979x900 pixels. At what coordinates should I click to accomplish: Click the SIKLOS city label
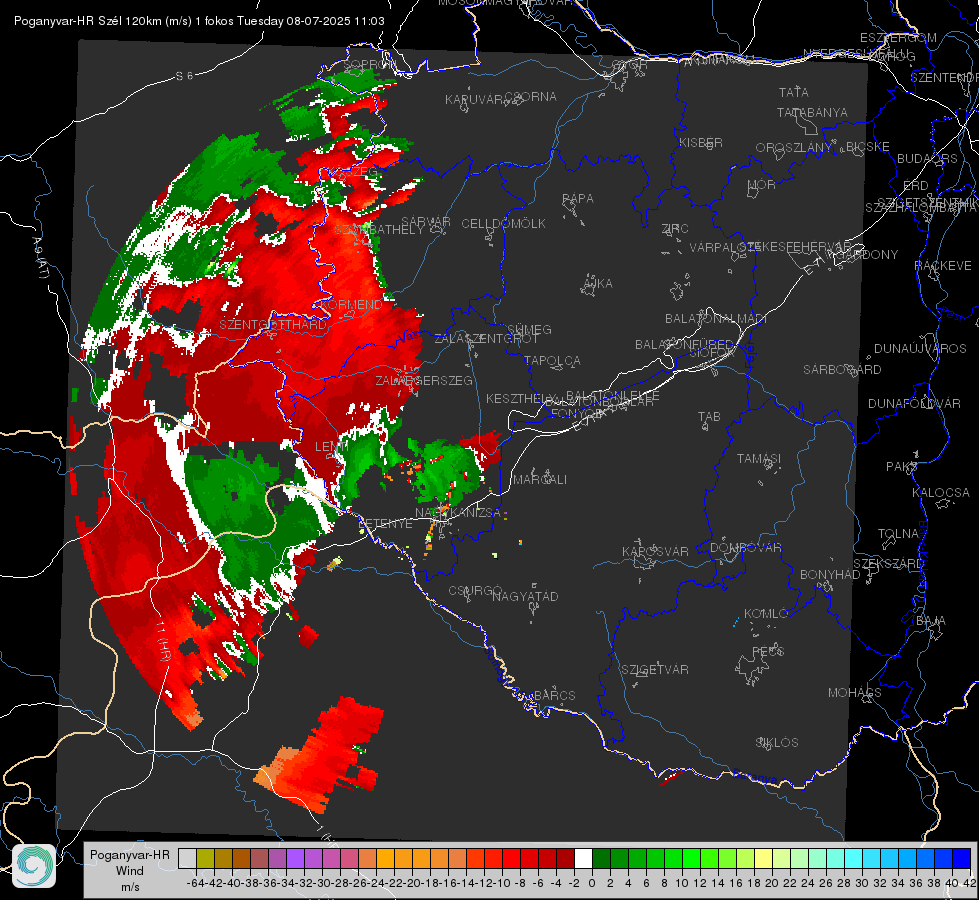click(777, 743)
